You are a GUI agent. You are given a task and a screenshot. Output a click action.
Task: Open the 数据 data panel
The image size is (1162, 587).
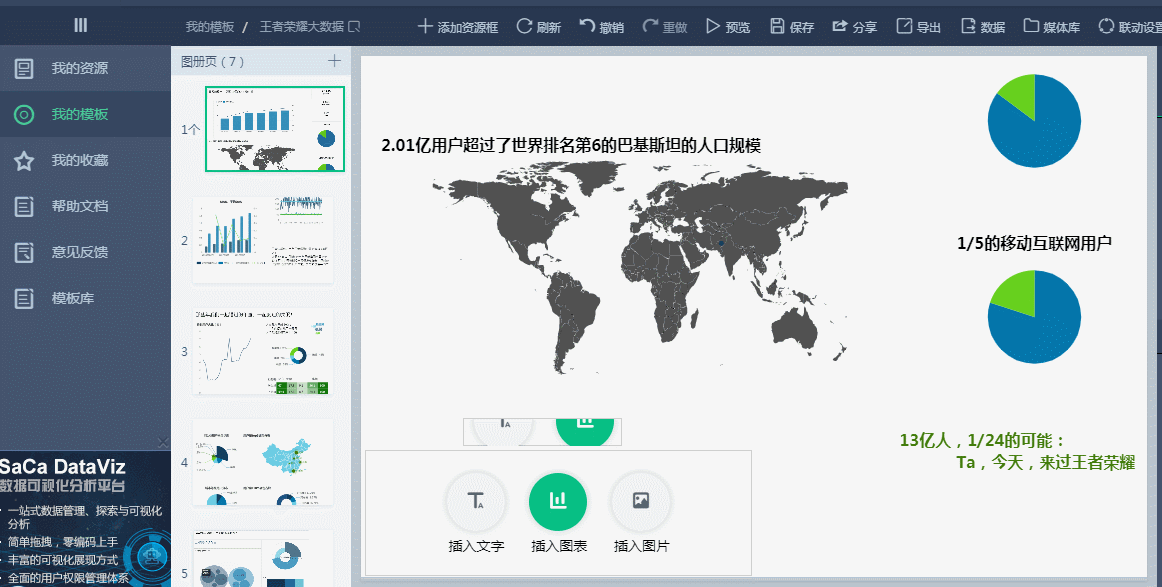click(983, 27)
